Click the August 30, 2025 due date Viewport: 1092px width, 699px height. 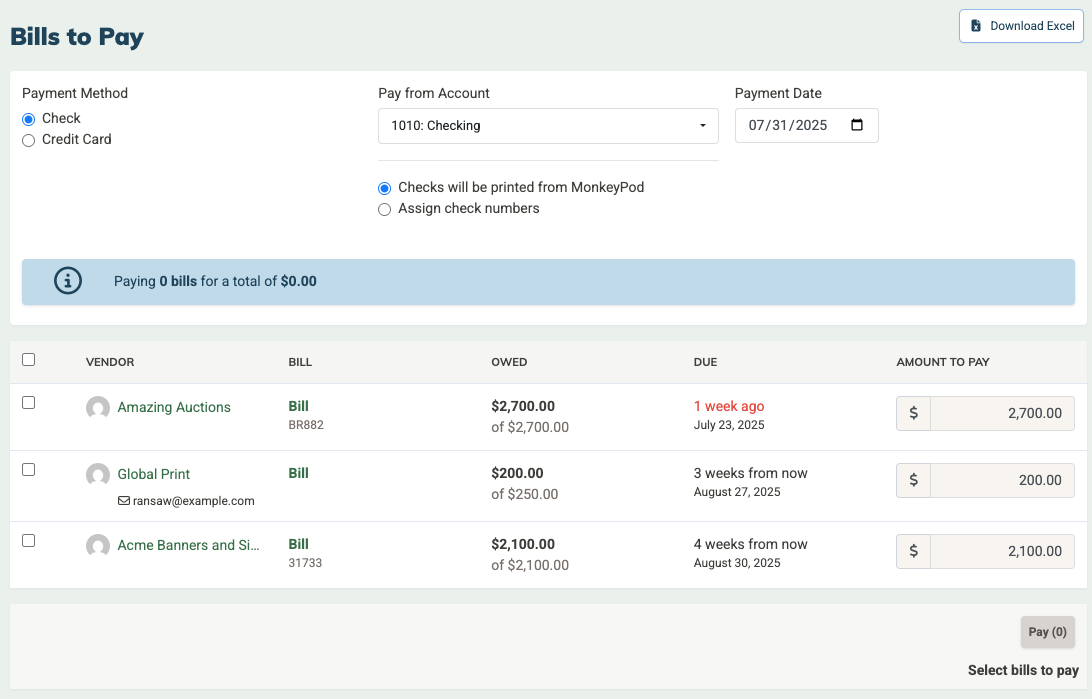tap(737, 563)
